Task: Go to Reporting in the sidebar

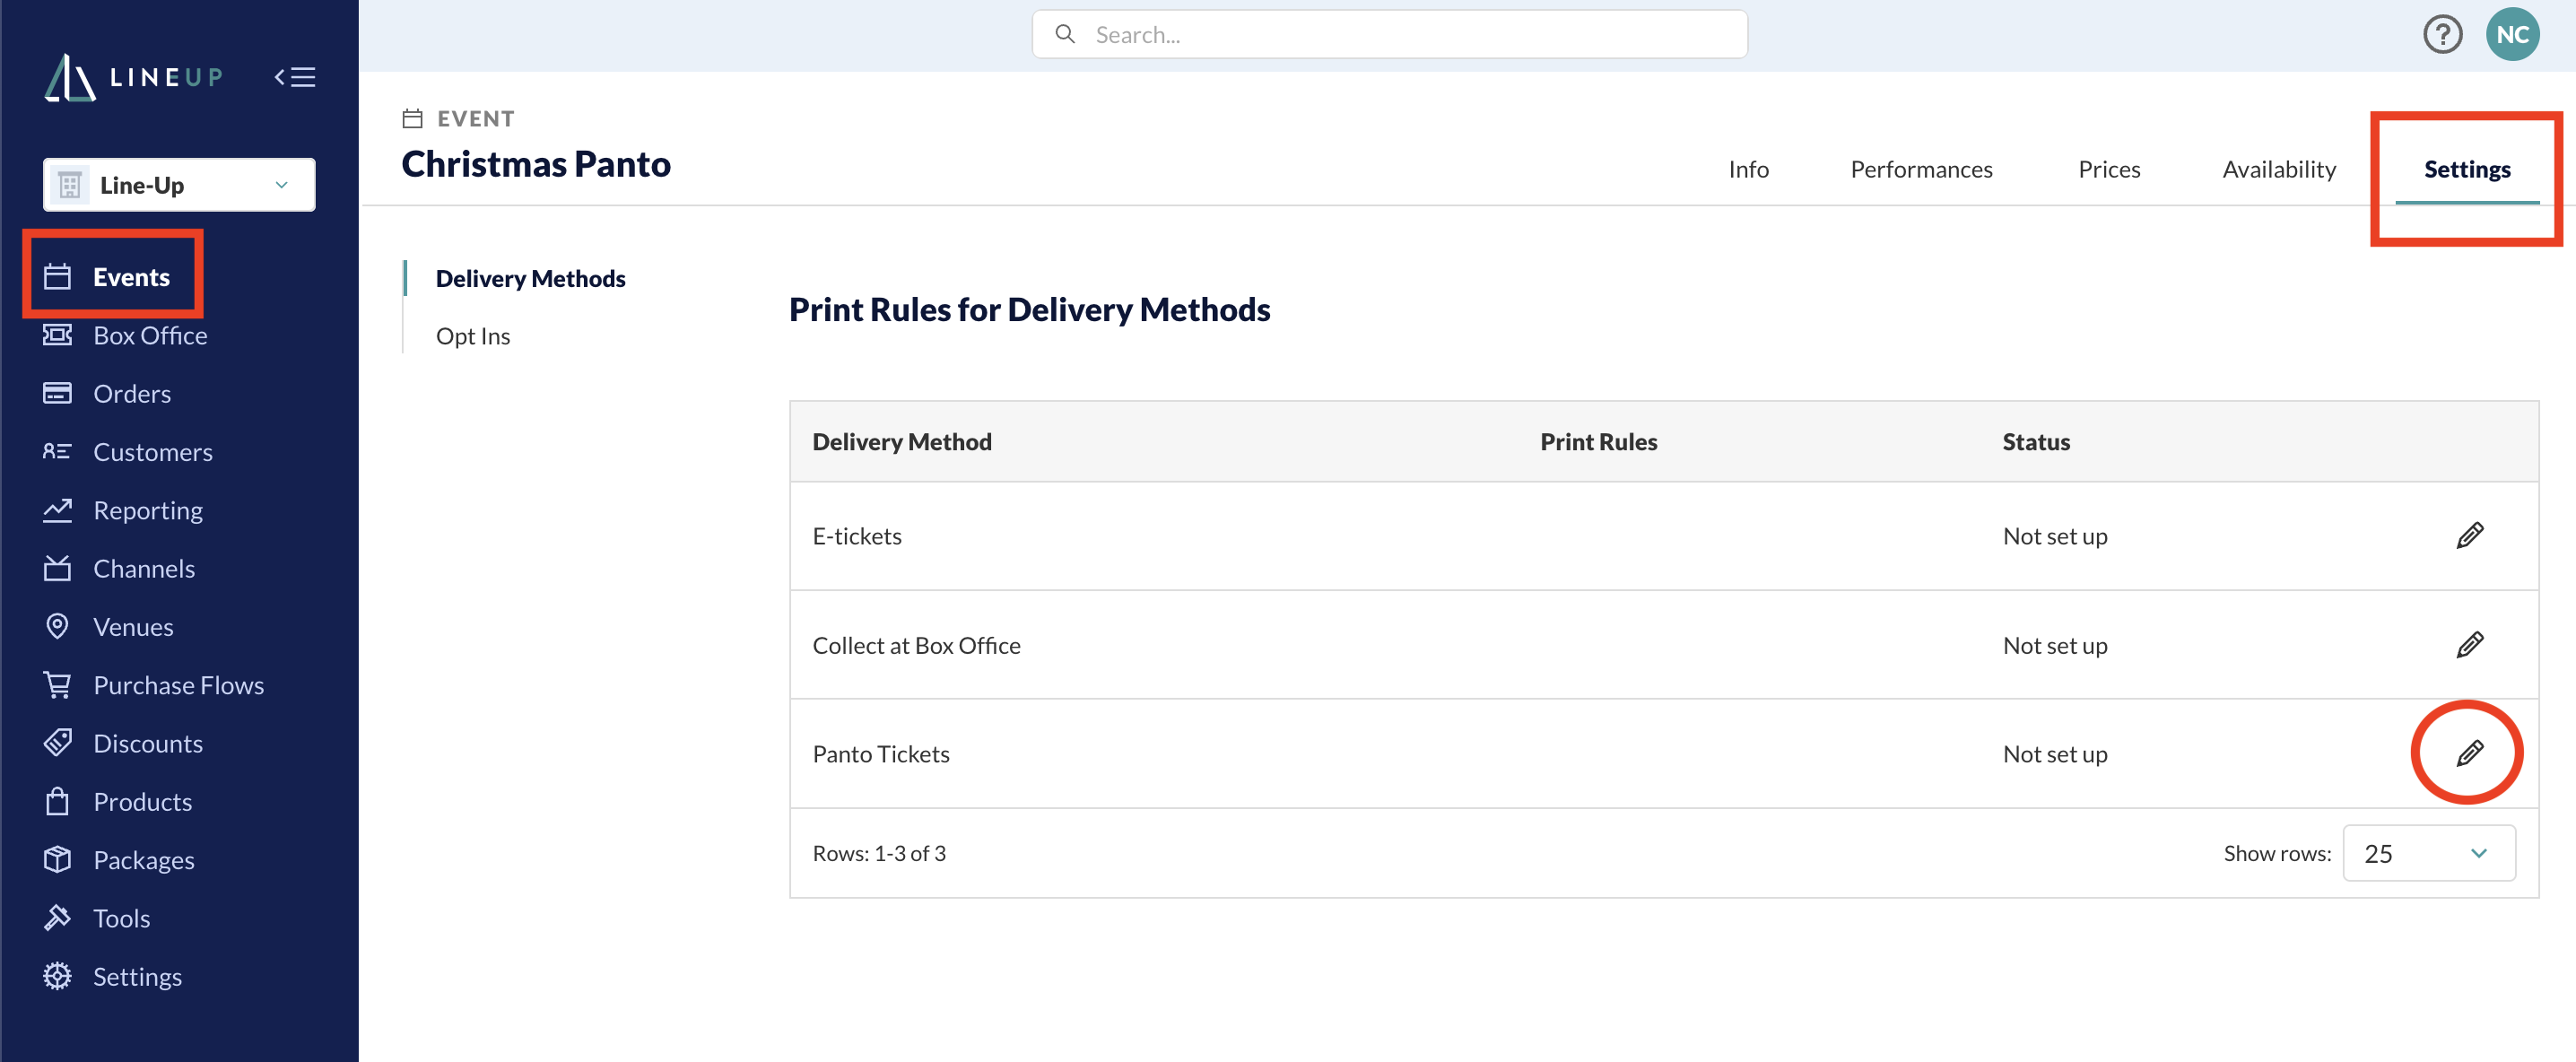Action: point(147,510)
